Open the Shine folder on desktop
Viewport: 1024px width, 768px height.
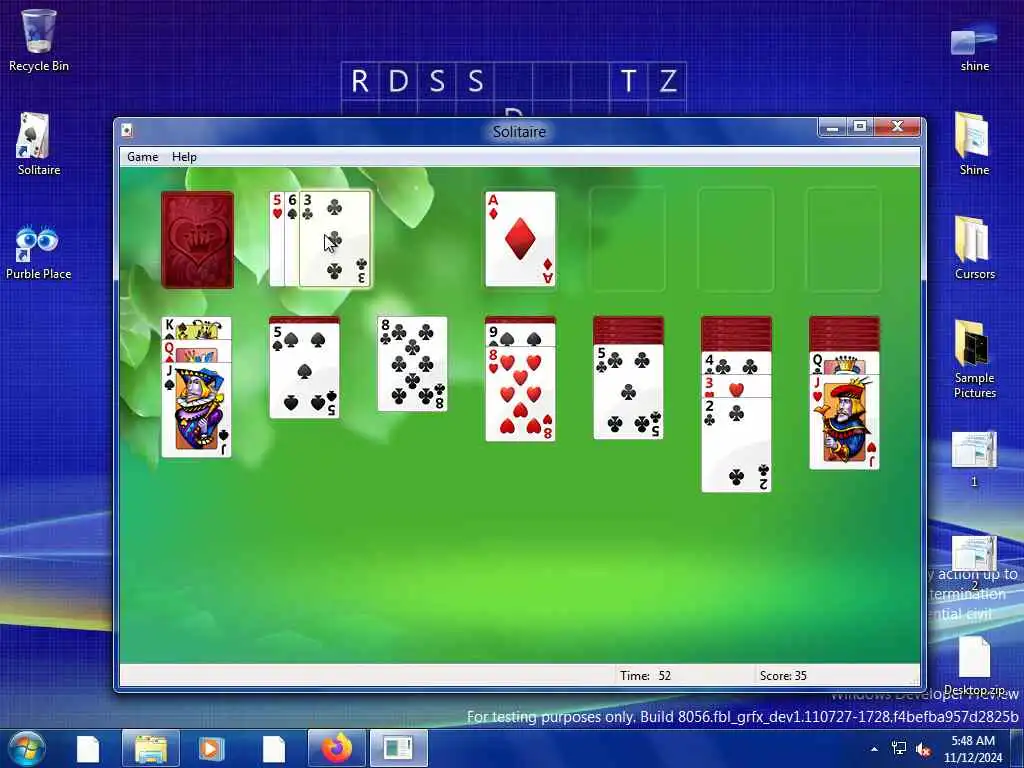point(974,144)
